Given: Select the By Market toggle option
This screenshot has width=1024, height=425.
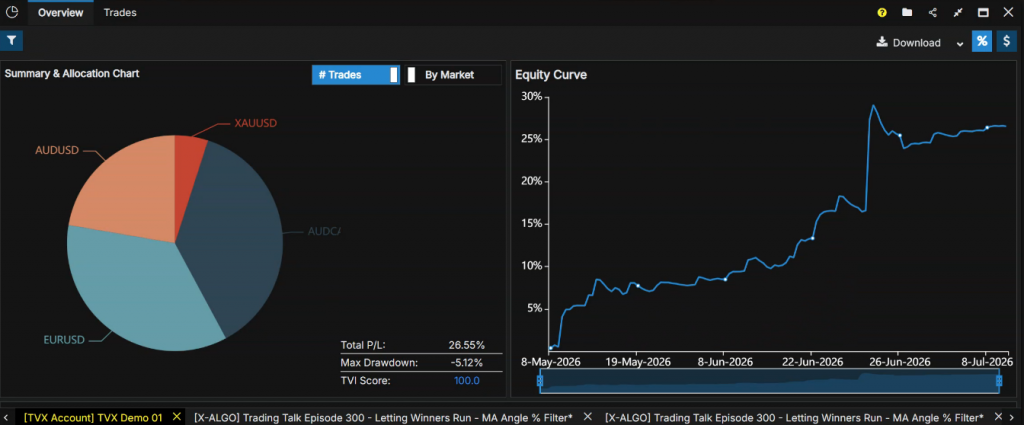Looking at the screenshot, I should point(453,75).
